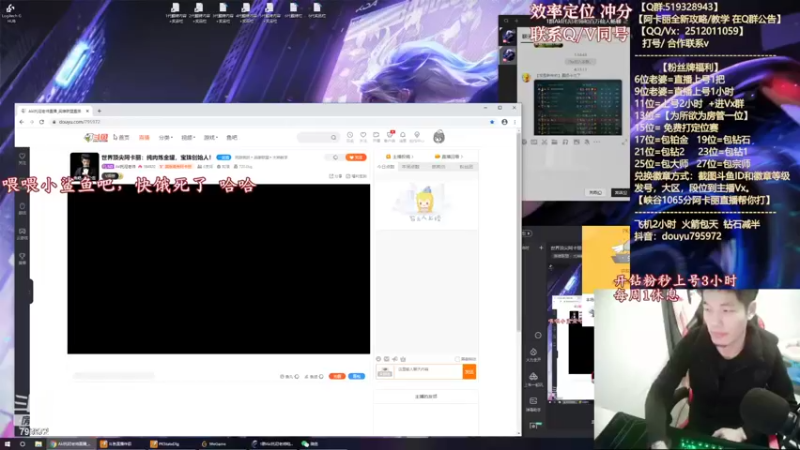This screenshot has height=450, width=800.
Task: Click the orange pill button under the player
Action: [337, 376]
